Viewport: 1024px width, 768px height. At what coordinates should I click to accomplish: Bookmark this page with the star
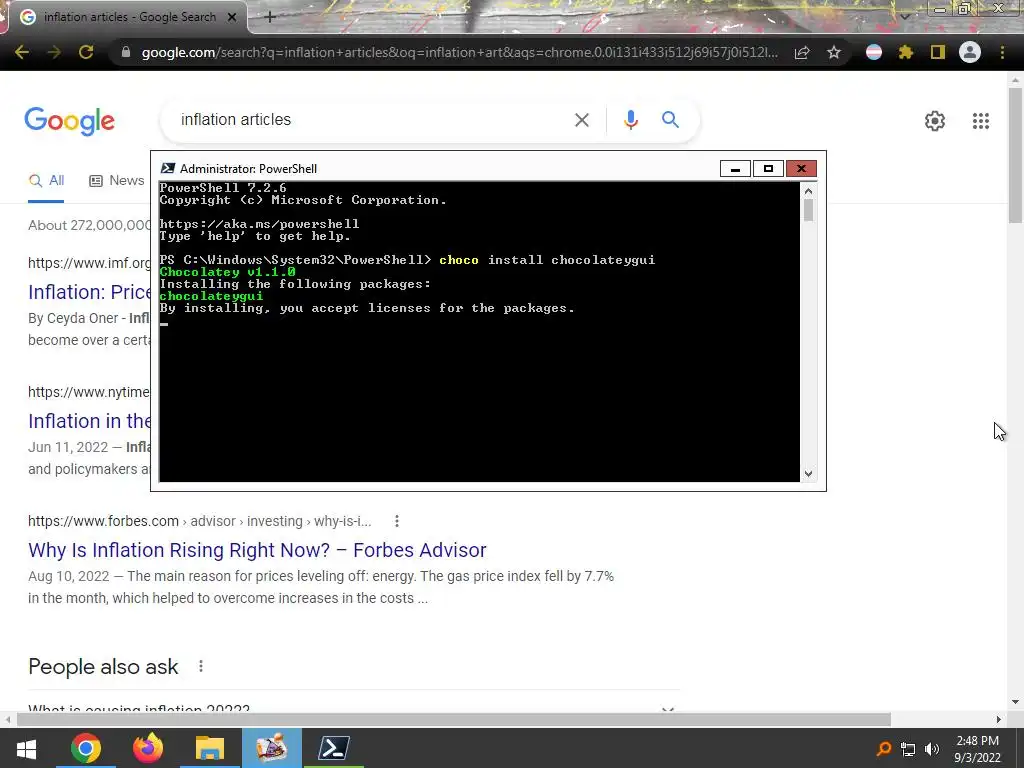tap(834, 52)
